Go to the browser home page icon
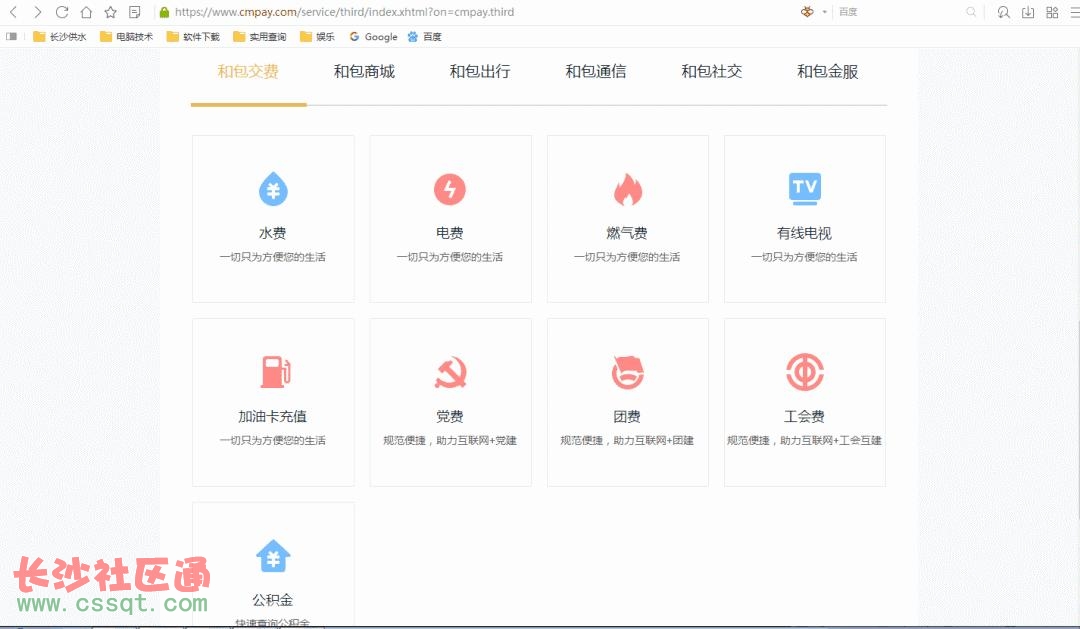1080x629 pixels. pos(86,12)
